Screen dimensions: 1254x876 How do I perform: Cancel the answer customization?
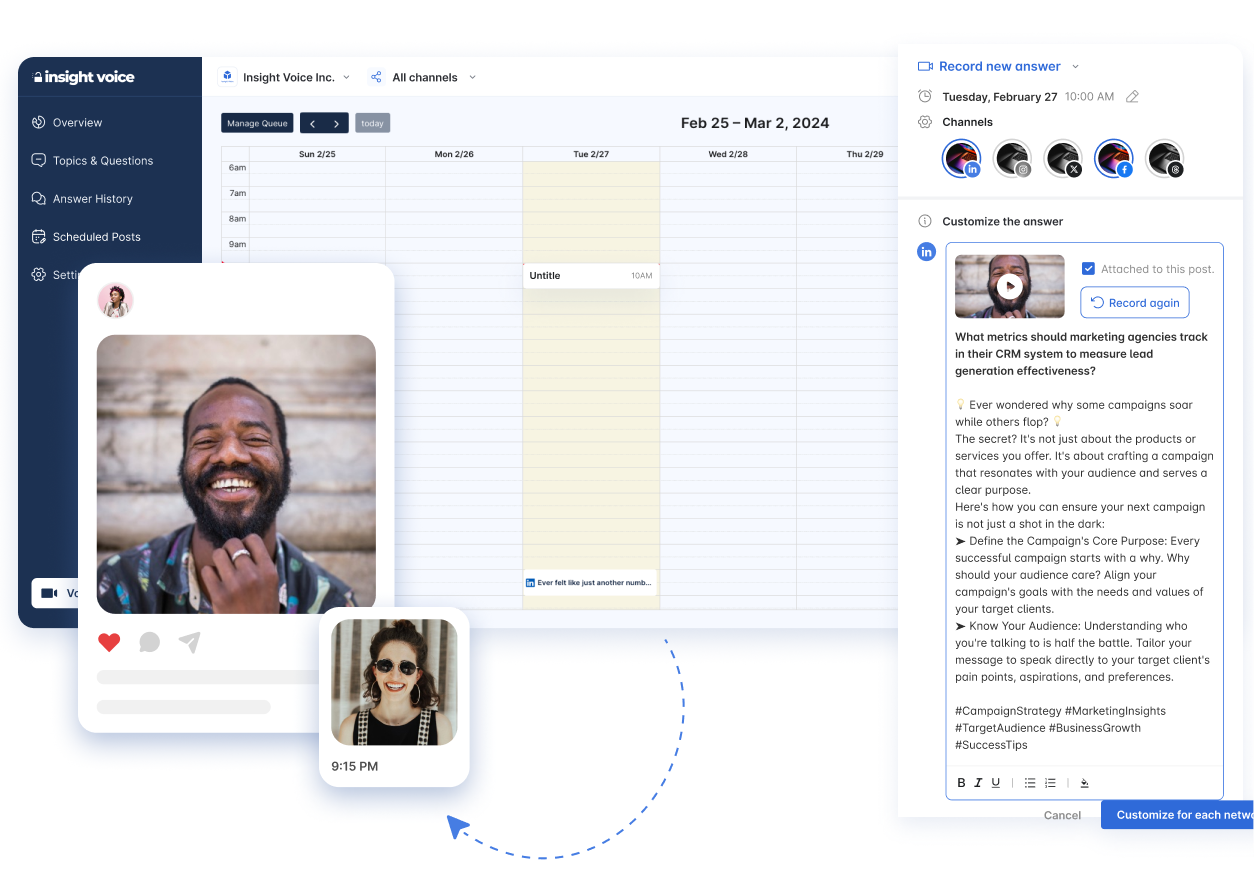tap(1062, 815)
